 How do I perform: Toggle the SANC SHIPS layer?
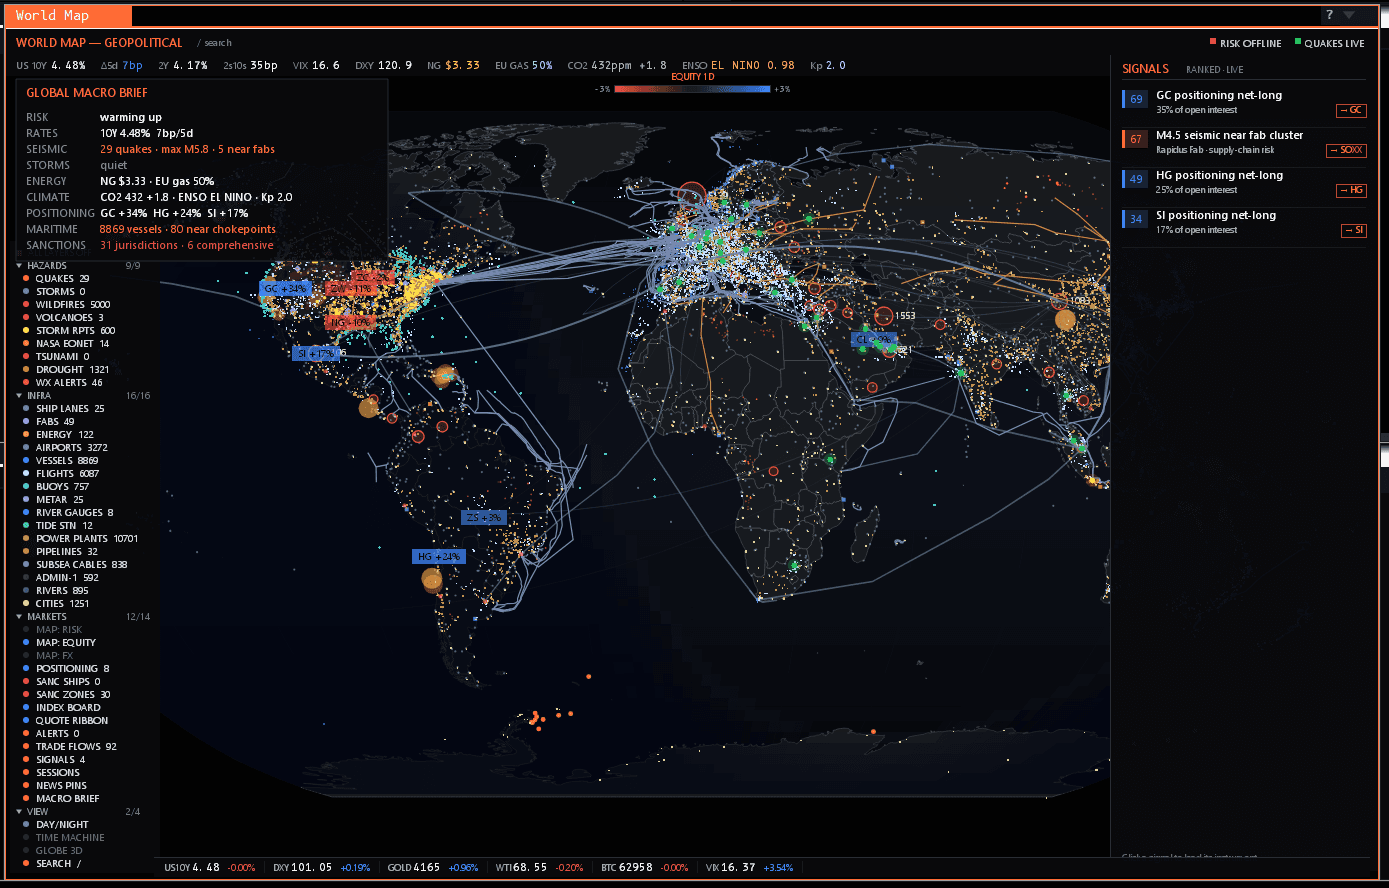61,681
